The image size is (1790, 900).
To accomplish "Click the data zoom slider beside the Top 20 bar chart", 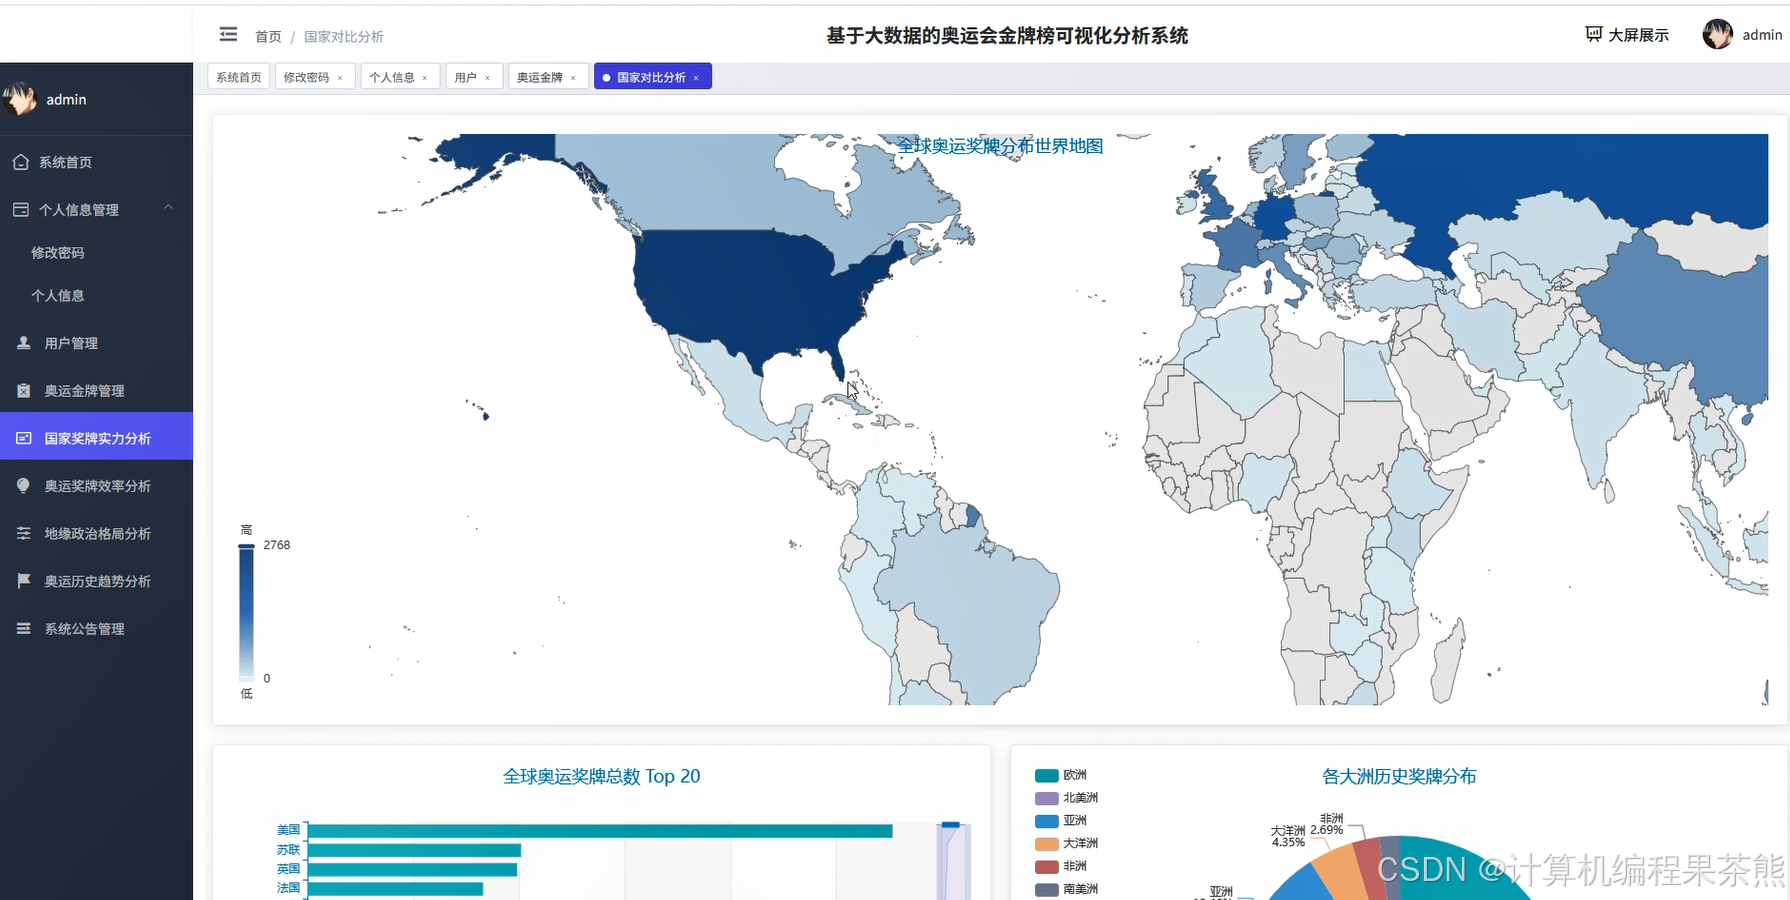I will click(955, 861).
